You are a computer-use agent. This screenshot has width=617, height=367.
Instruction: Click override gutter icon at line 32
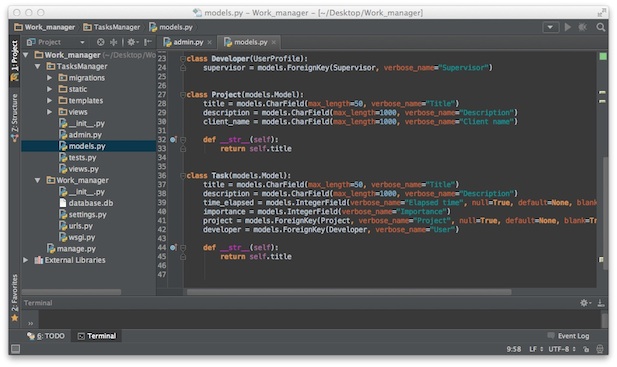pyautogui.click(x=173, y=140)
